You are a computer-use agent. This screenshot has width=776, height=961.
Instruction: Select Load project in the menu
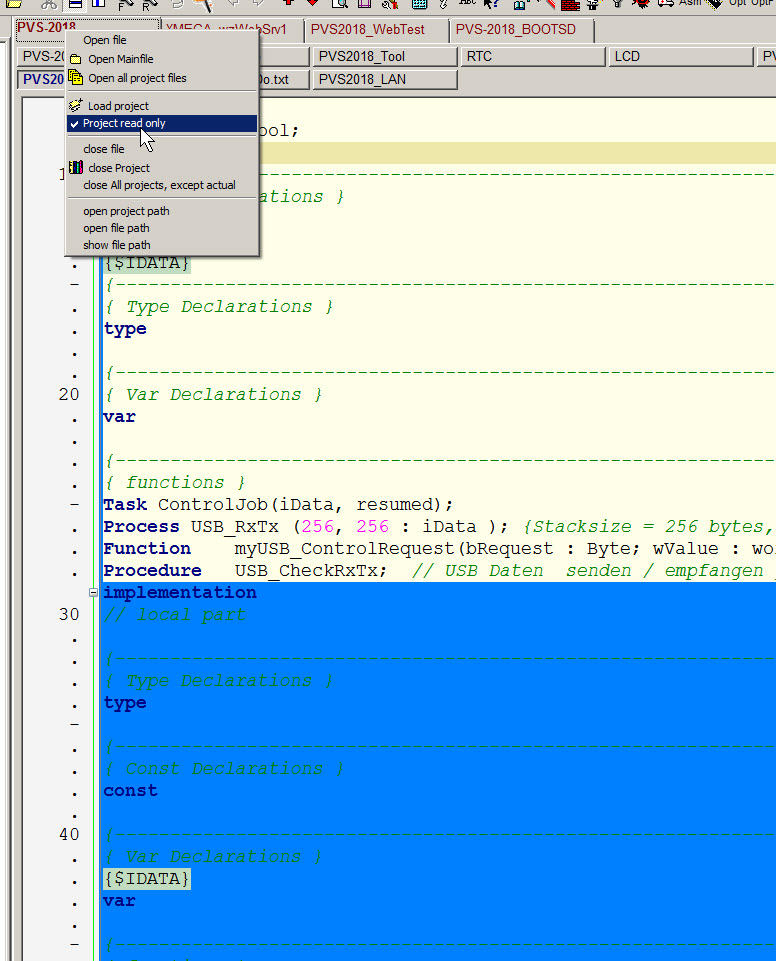tap(162, 106)
